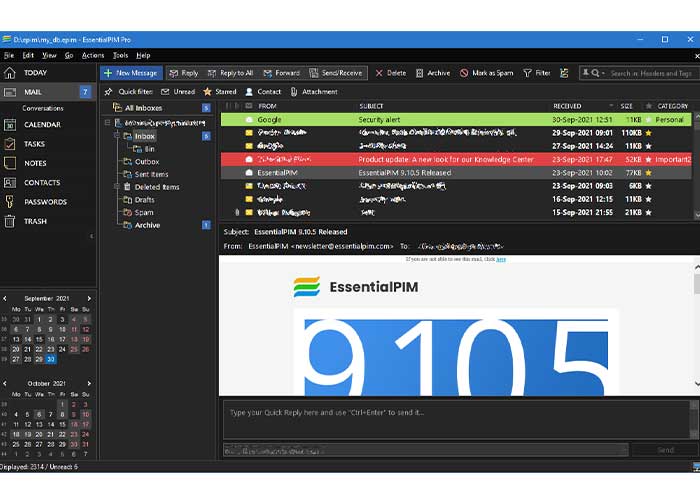
Task: Toggle the Contact quick filter
Action: tap(263, 92)
